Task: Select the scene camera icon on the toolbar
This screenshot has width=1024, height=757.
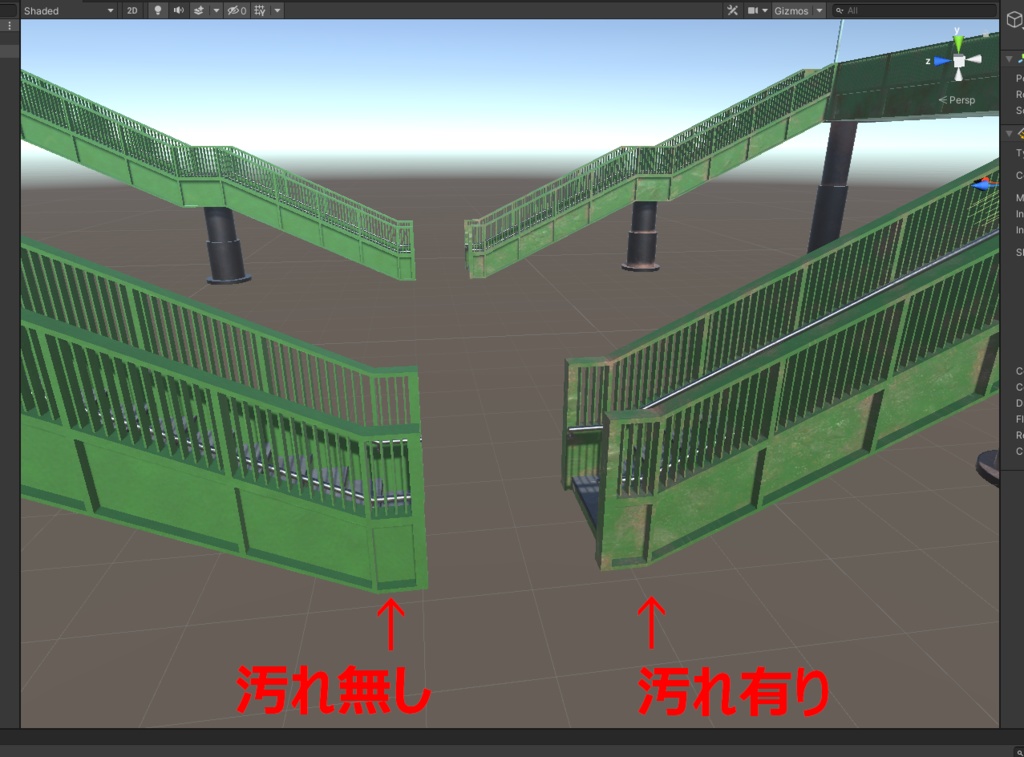Action: pos(752,10)
